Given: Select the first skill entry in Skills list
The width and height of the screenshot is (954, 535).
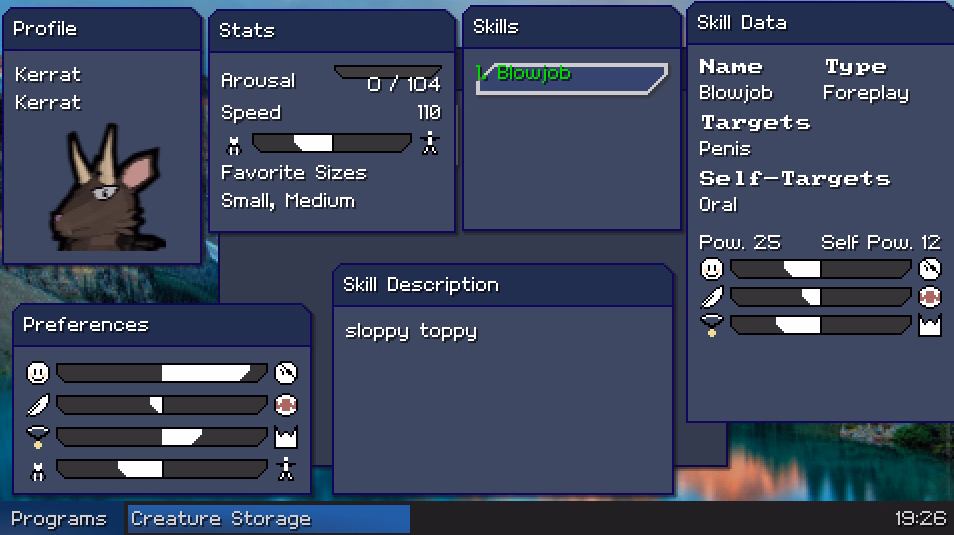Looking at the screenshot, I should pos(571,79).
